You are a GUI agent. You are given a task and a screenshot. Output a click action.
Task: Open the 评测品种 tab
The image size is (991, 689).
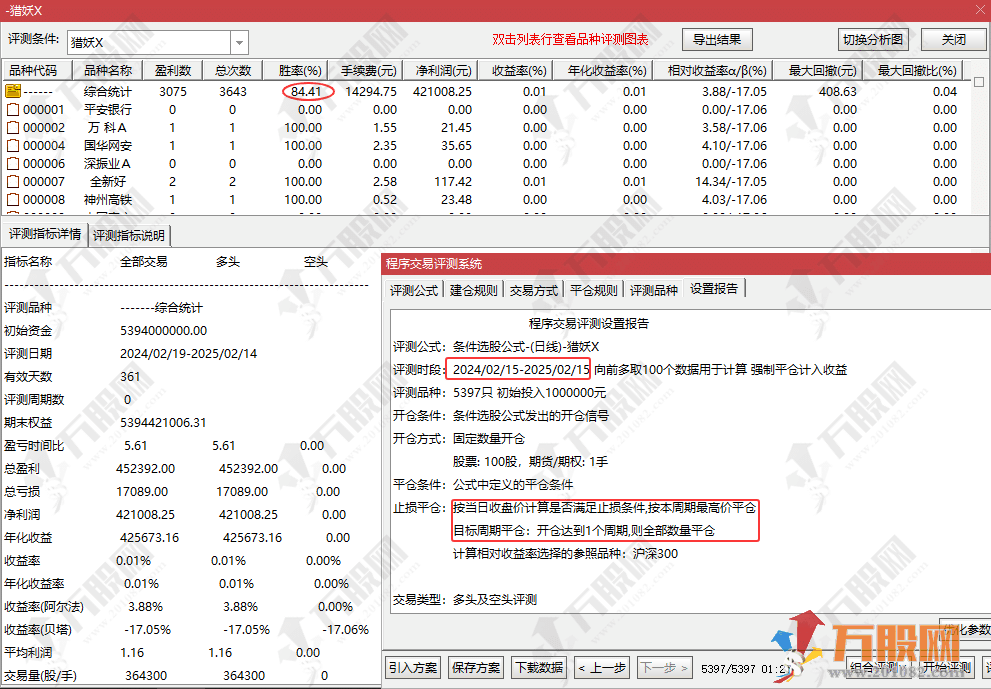(x=654, y=290)
